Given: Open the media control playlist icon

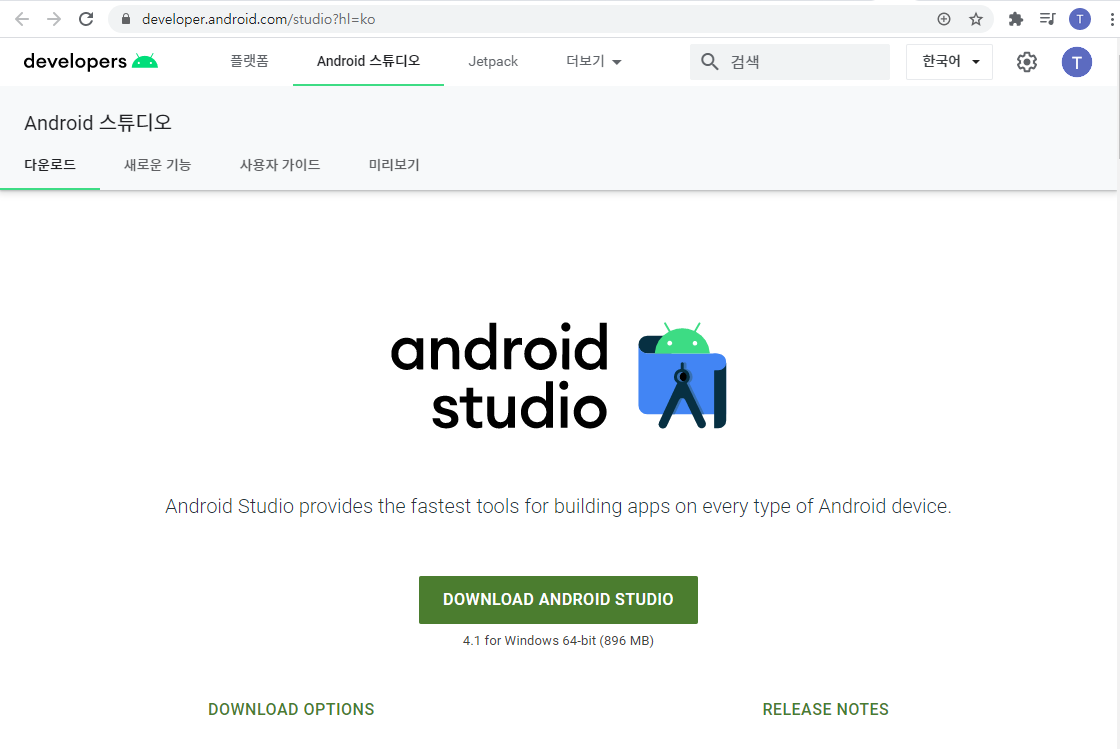Looking at the screenshot, I should (1047, 19).
